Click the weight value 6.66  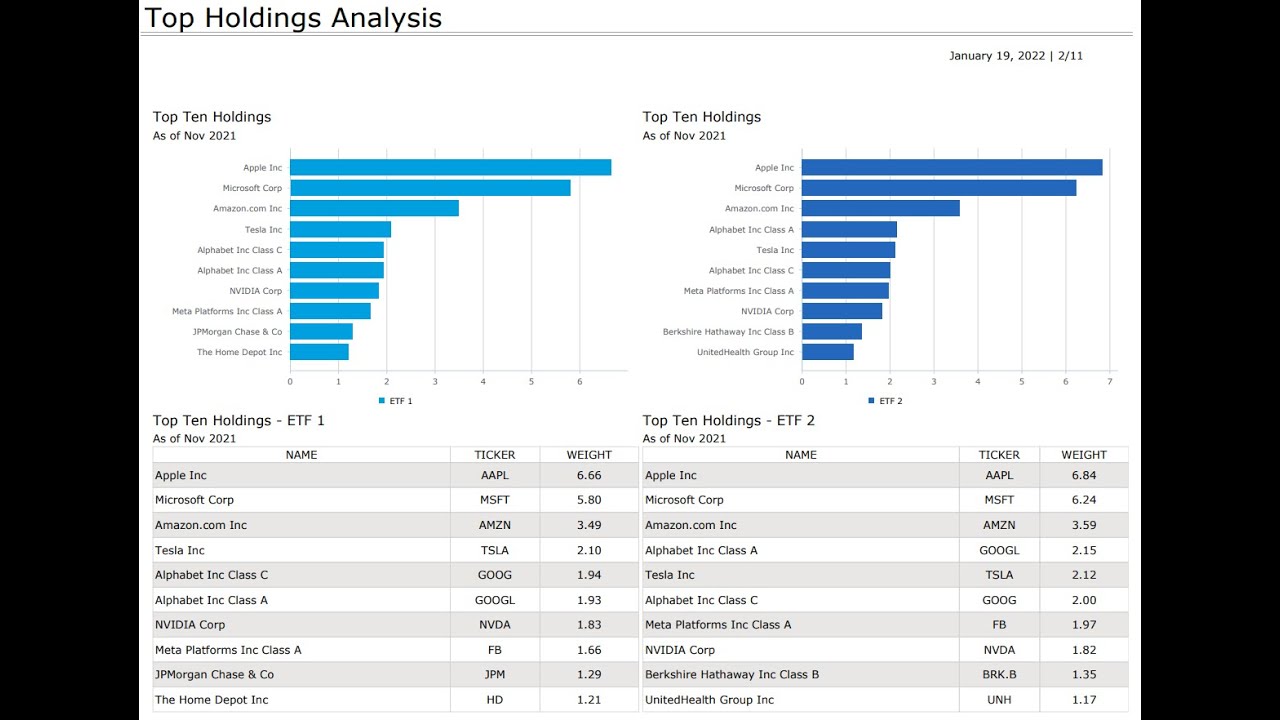589,476
